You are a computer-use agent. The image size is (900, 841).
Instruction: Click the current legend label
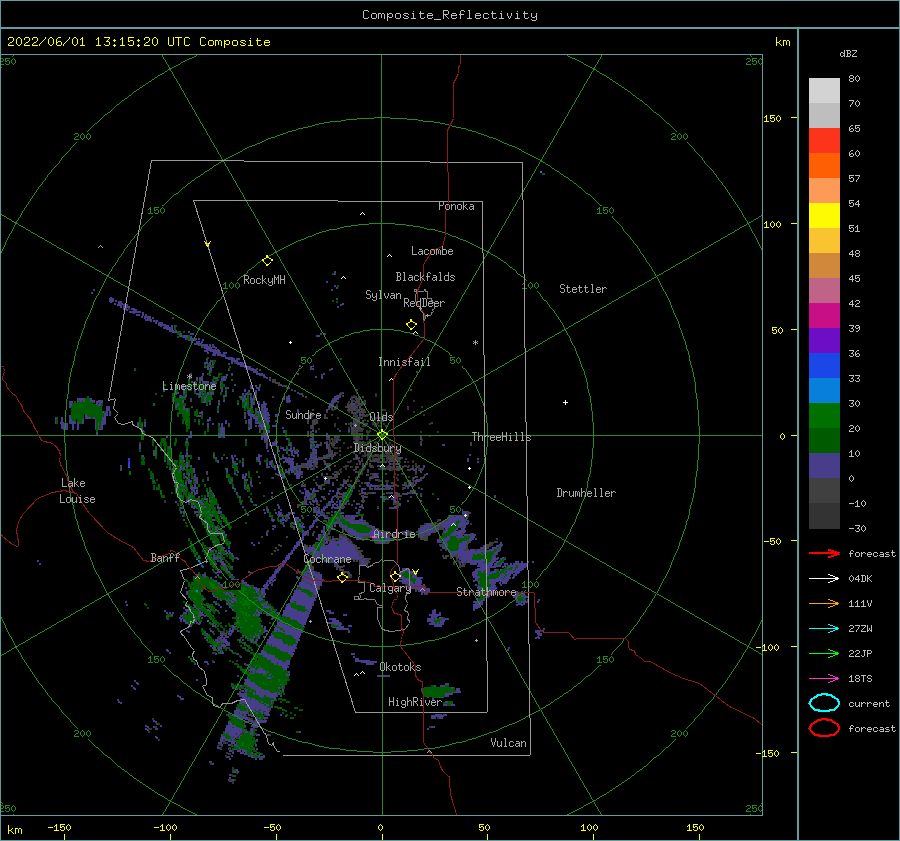coord(869,703)
